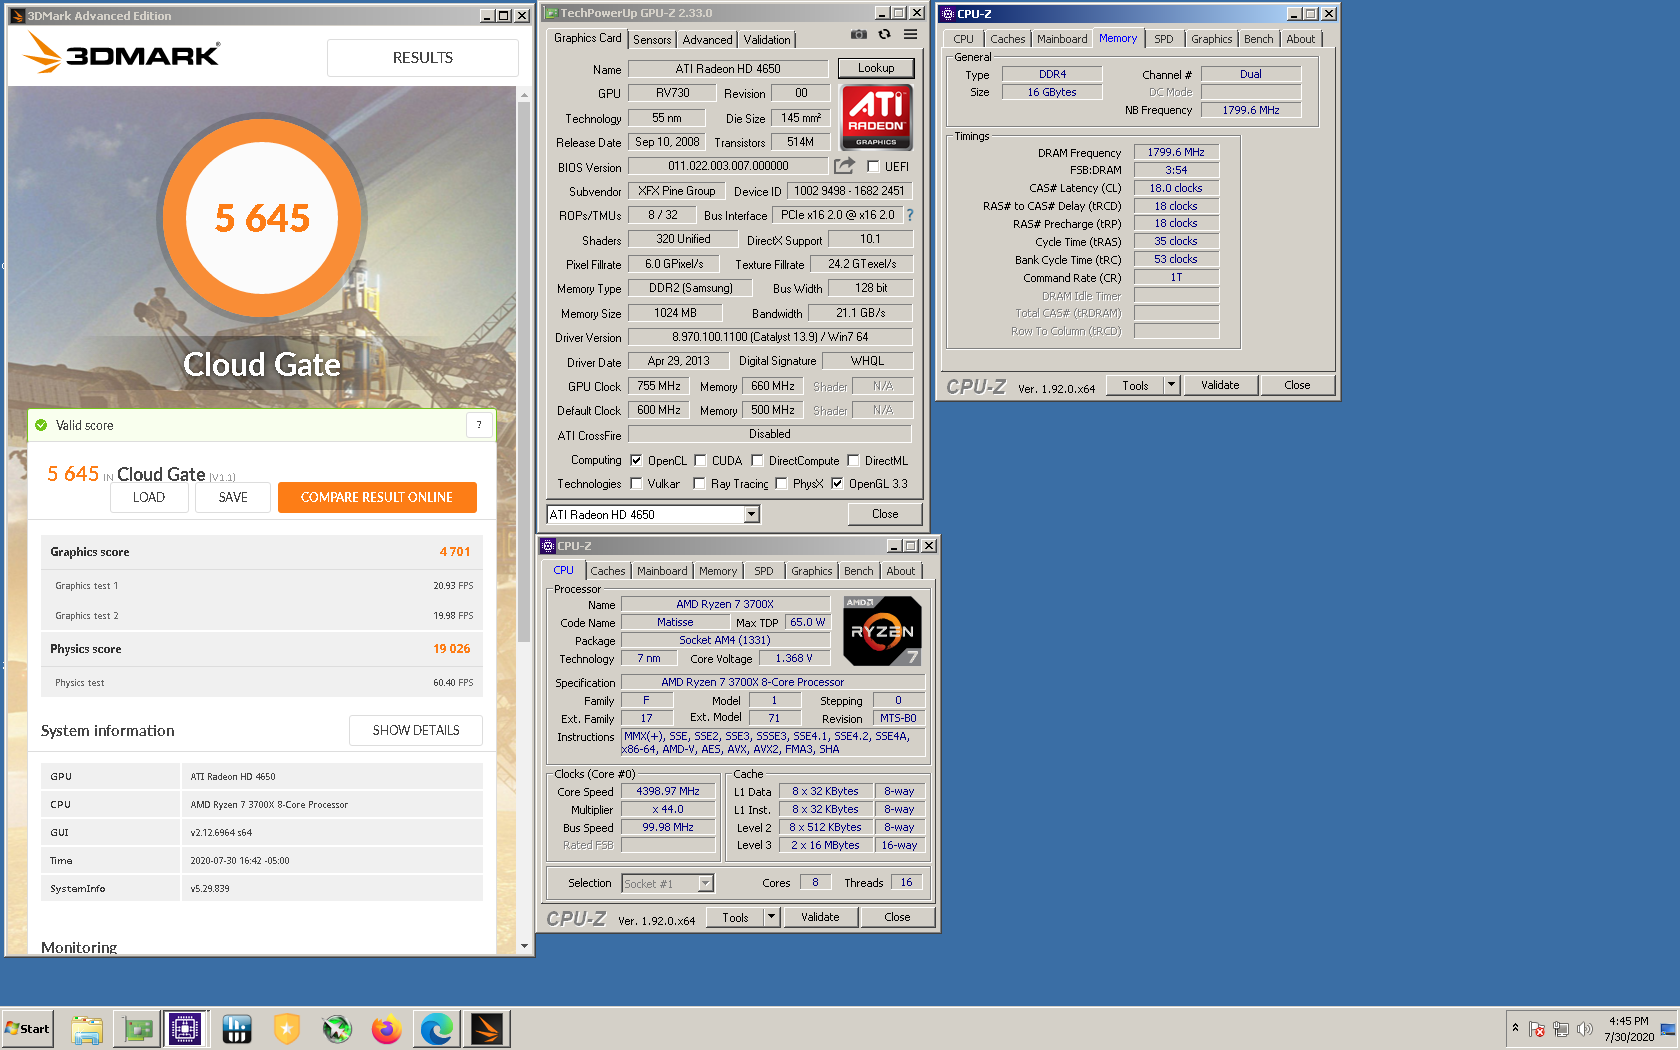Click the HWiNFO bar chart taskbar icon
Screen dimensions: 1680x1050
237,1029
